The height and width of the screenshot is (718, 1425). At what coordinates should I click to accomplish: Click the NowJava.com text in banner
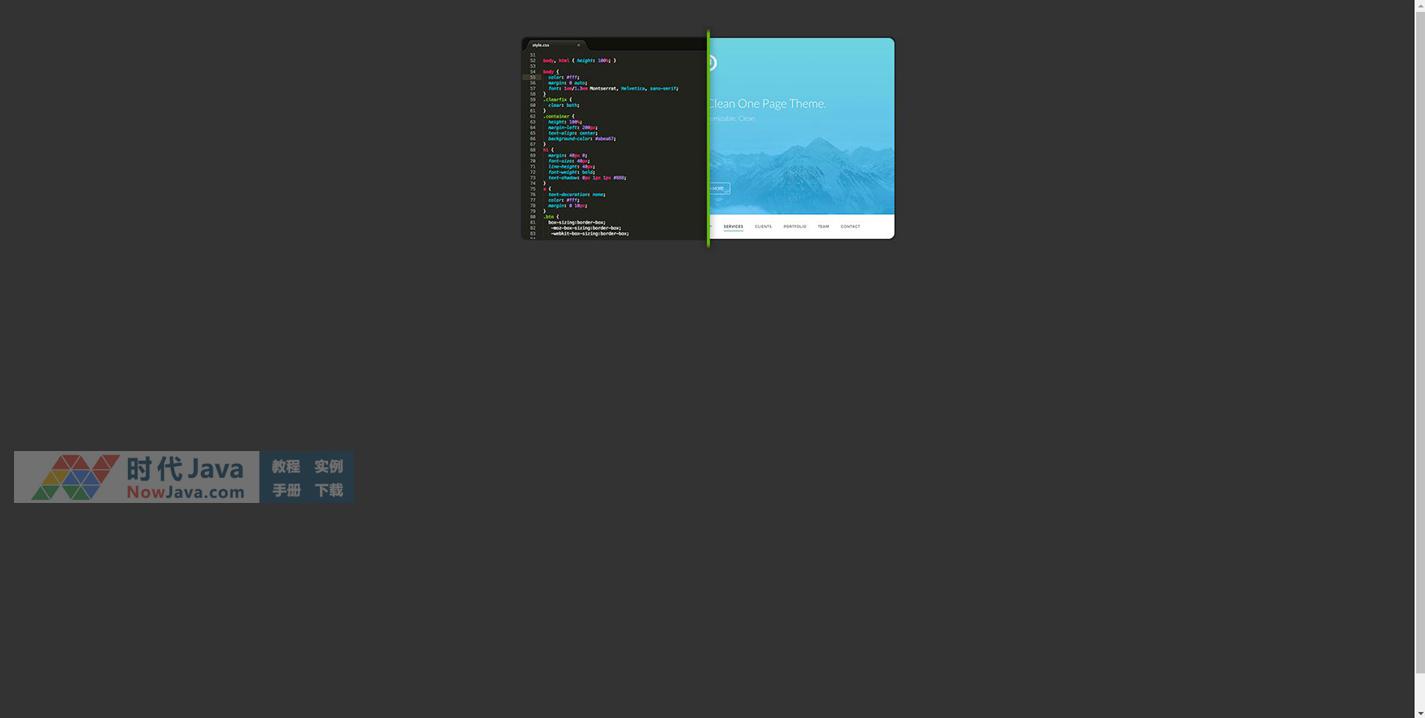click(x=185, y=492)
